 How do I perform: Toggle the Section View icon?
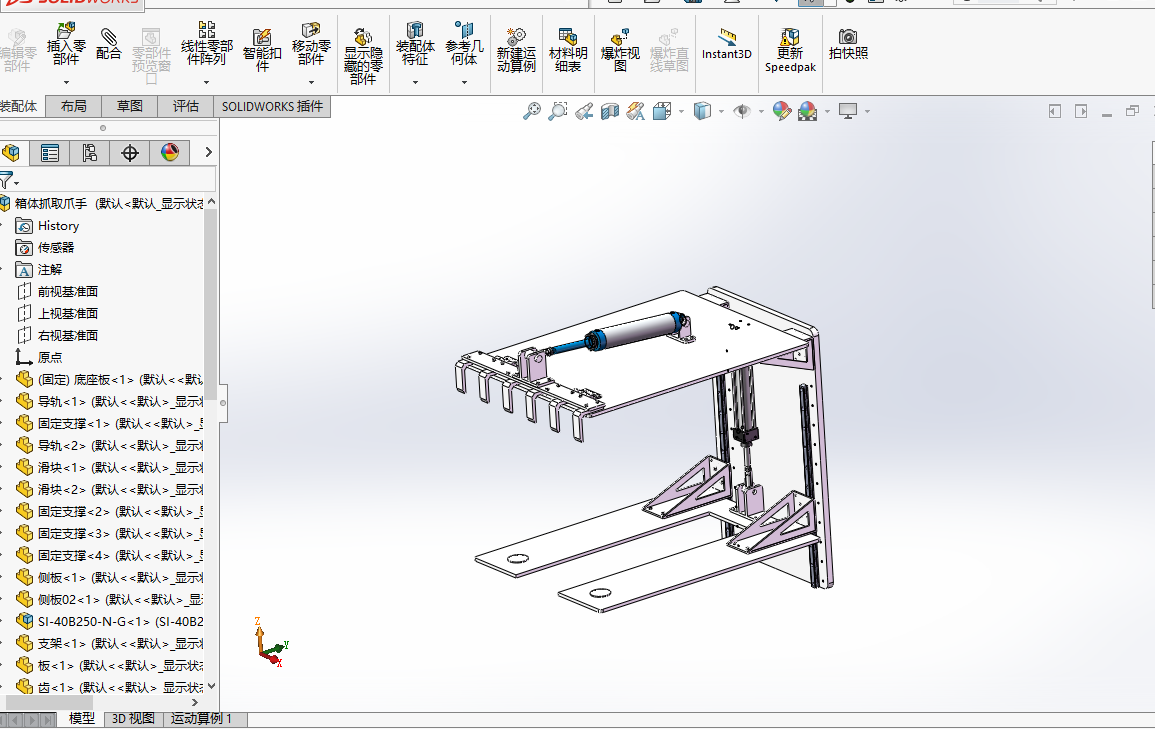pos(609,111)
